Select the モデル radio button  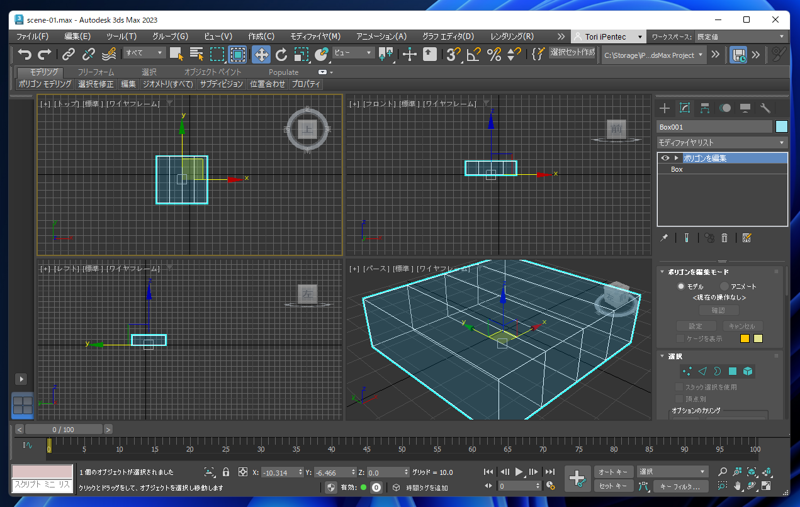(680, 286)
